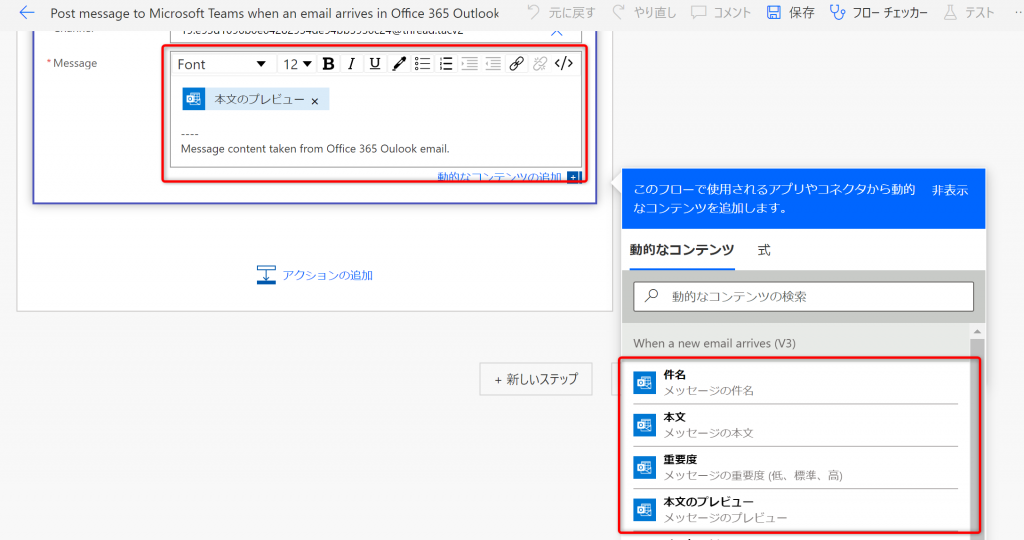Toggle underline formatting

point(375,64)
